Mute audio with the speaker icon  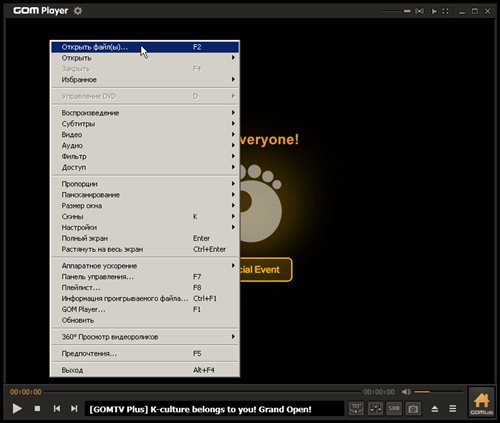click(x=406, y=392)
